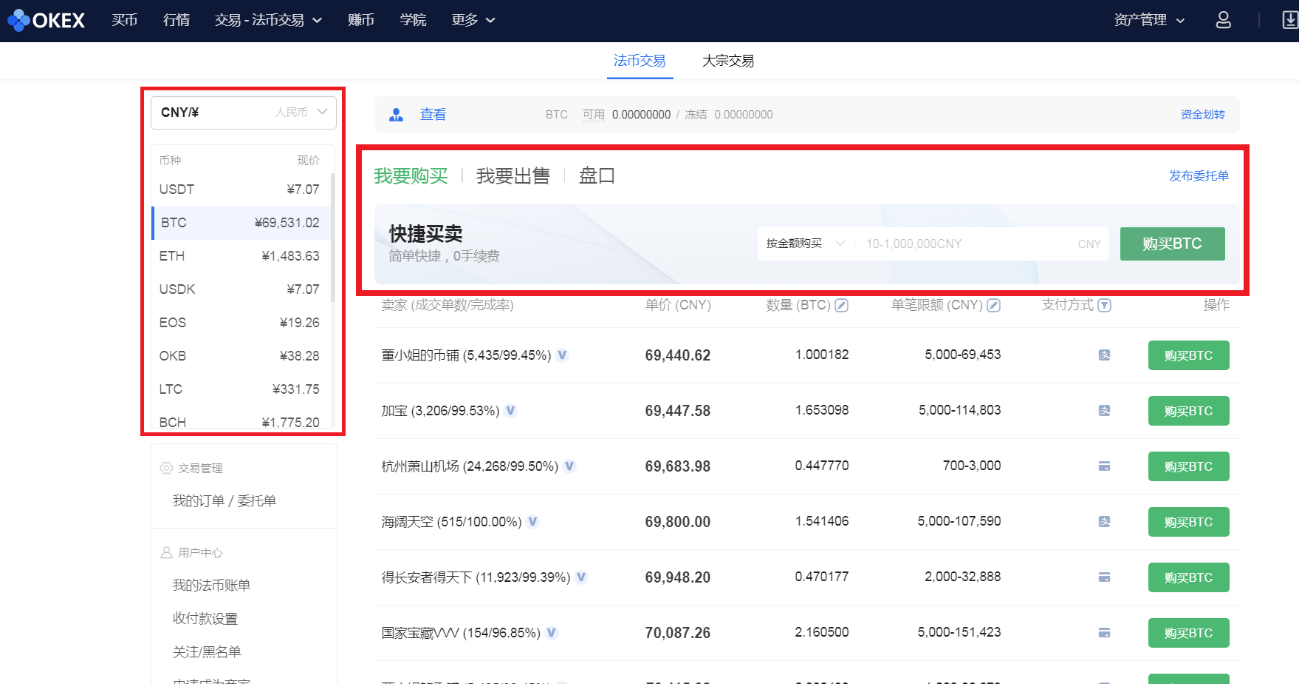Click the edit icon beside 单笔限额 (CNY)
The image size is (1299, 684).
(993, 305)
